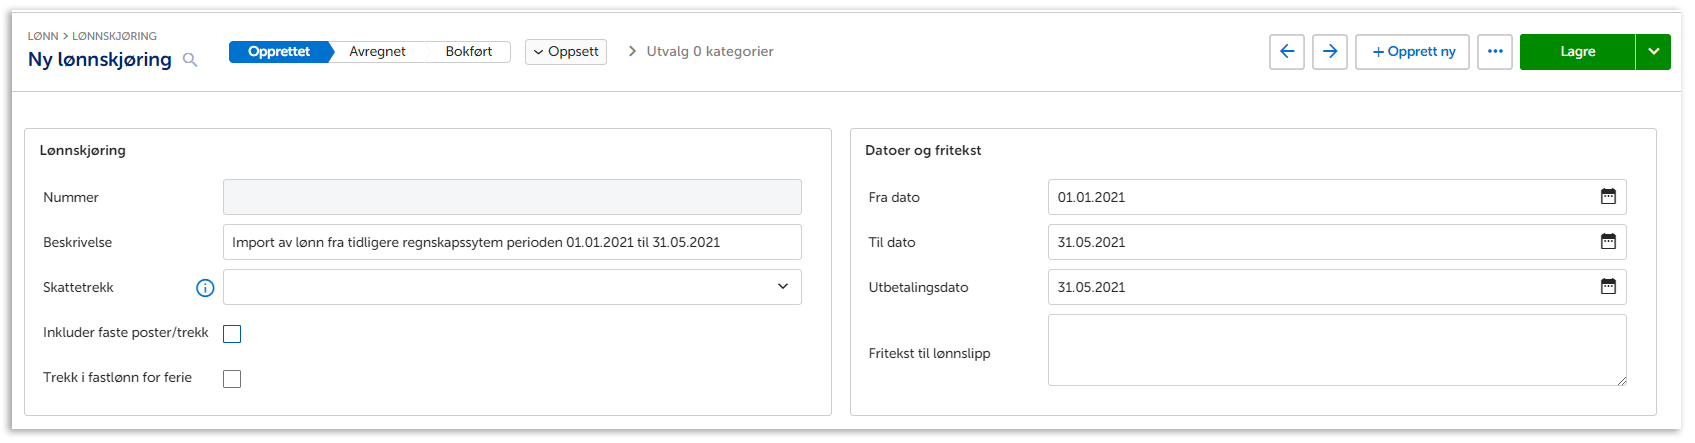Click the LØNN breadcrumb link
Image resolution: width=1695 pixels, height=443 pixels.
point(42,36)
